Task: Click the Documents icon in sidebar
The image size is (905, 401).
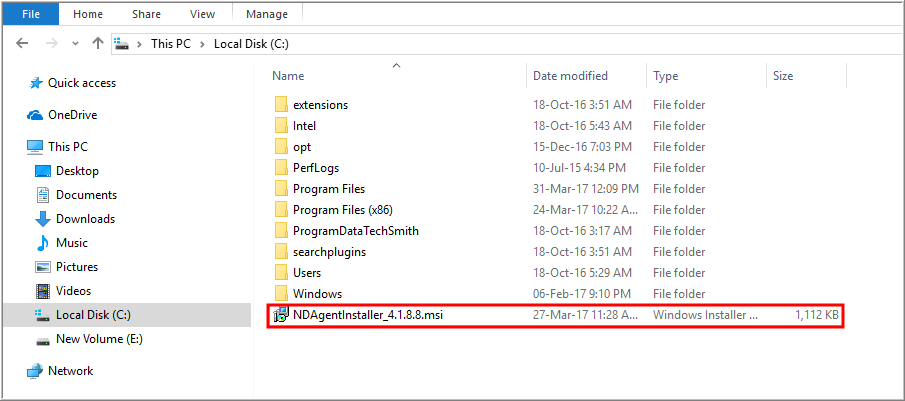Action: click(x=43, y=195)
